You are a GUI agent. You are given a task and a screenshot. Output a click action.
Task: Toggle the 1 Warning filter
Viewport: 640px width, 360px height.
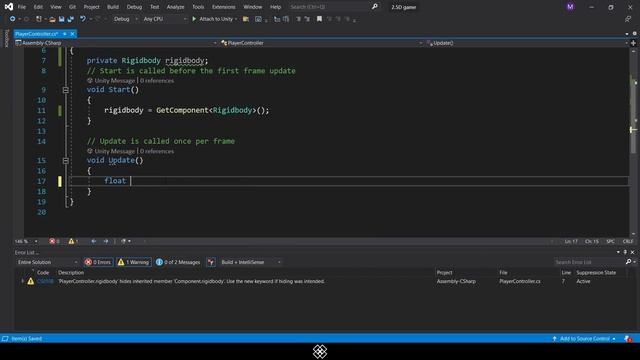click(133, 262)
